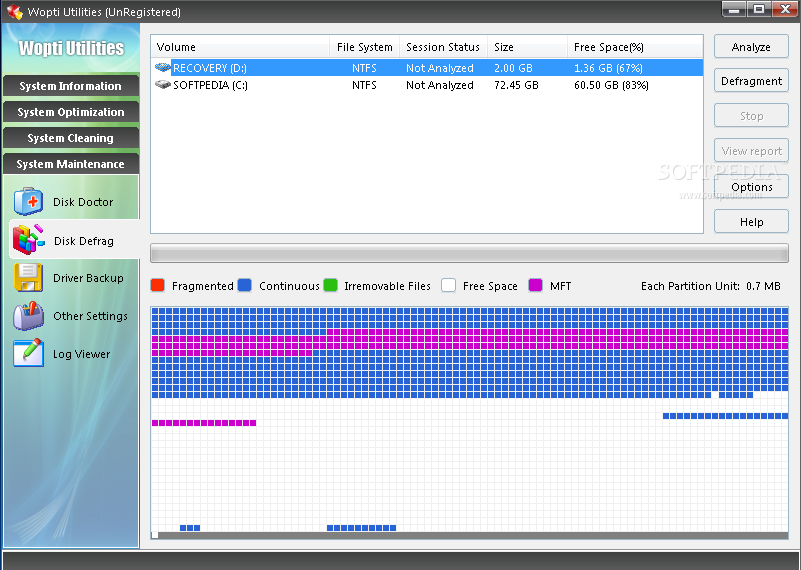Open the View report button
This screenshot has height=570, width=801.
pos(751,151)
